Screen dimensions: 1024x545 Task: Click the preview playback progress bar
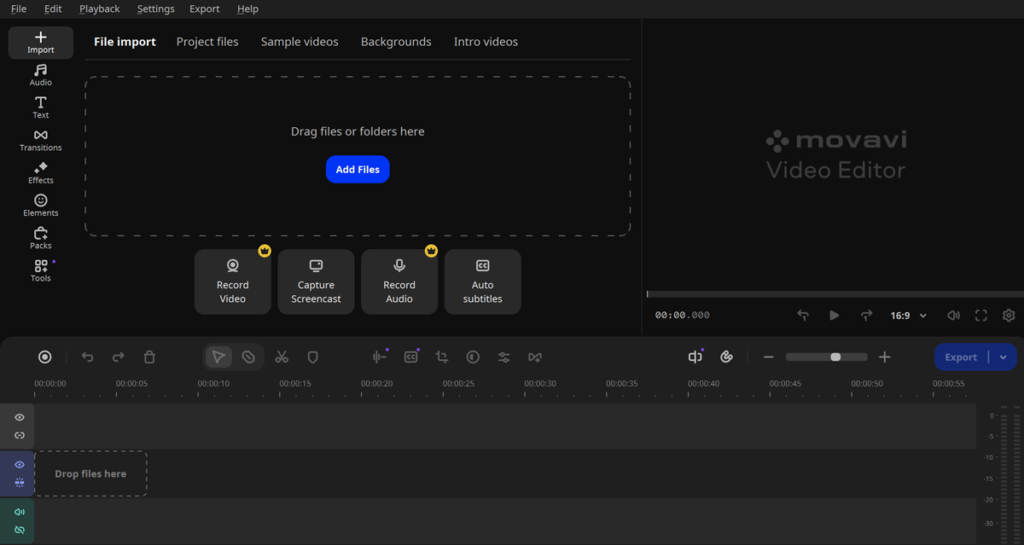[835, 294]
